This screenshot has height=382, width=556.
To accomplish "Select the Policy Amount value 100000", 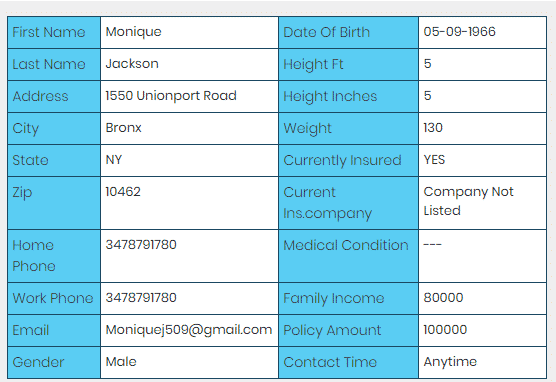I will pos(445,330).
